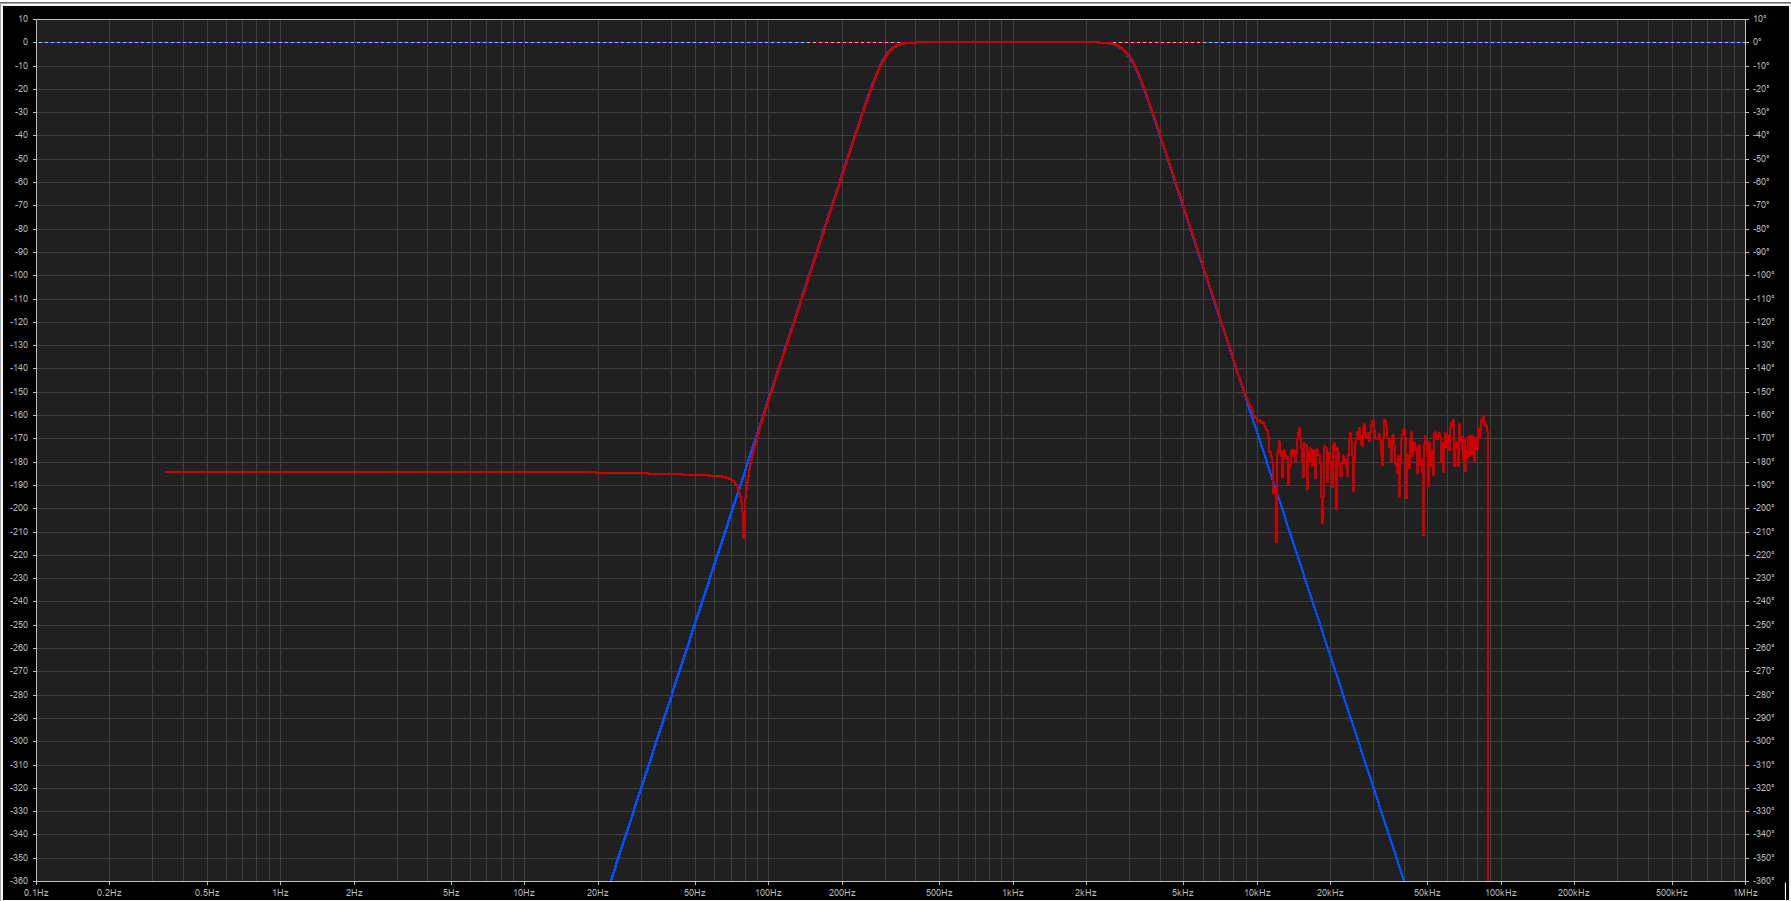Click the -150 label on the left axis
The height and width of the screenshot is (901, 1791).
(21, 392)
